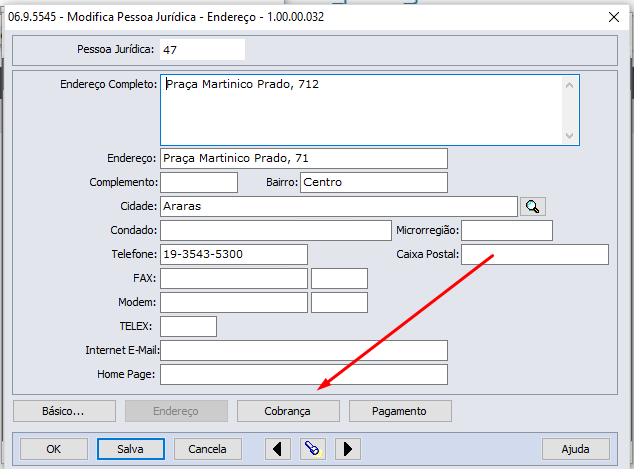Confirm with the OK button
Viewport: 634px width, 469px height.
[x=54, y=449]
